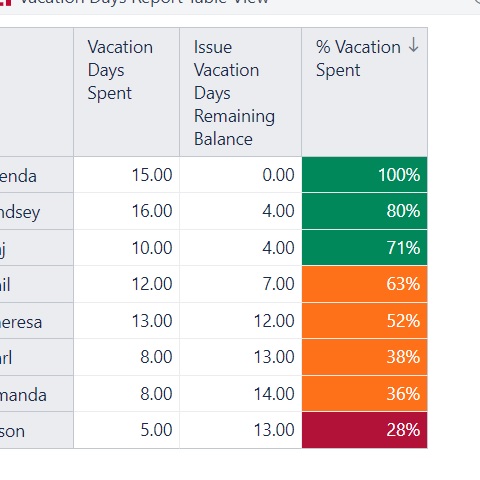The height and width of the screenshot is (480, 480).
Task: Select the Issue Vacation Days Remaining Balance header
Action: 241,92
